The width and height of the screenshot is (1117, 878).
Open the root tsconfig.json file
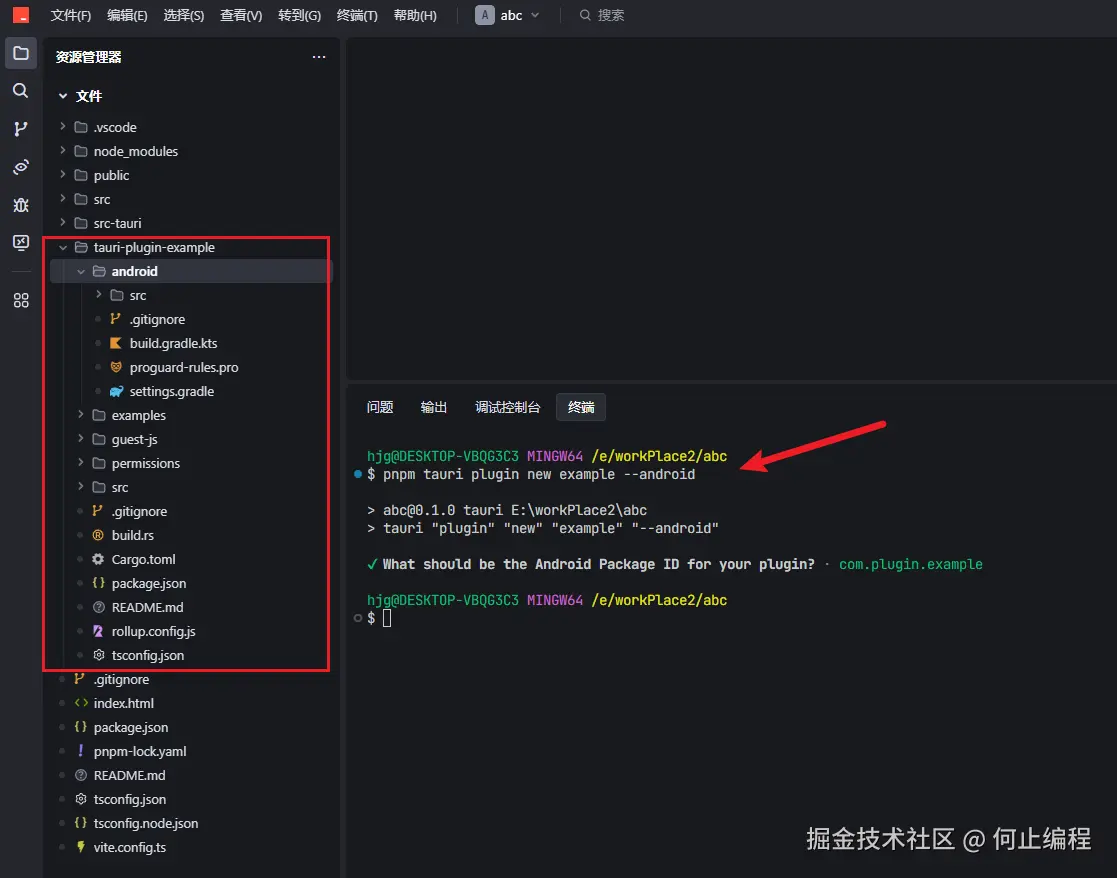click(x=130, y=799)
